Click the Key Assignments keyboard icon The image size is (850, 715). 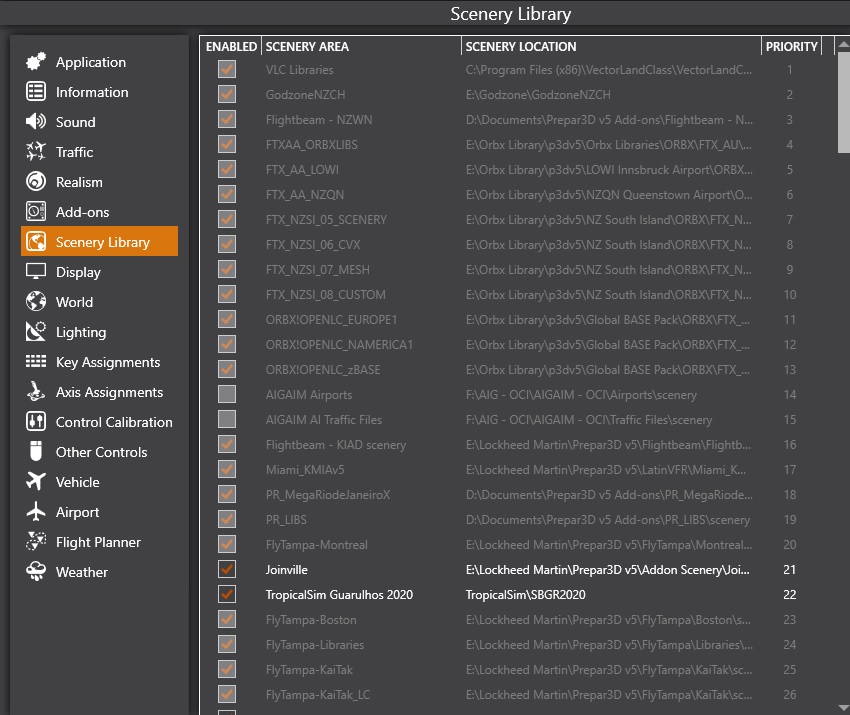pos(36,362)
